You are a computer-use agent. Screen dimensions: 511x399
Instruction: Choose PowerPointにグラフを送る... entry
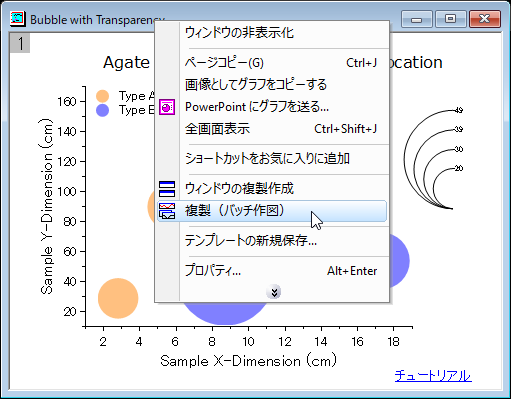[x=273, y=107]
